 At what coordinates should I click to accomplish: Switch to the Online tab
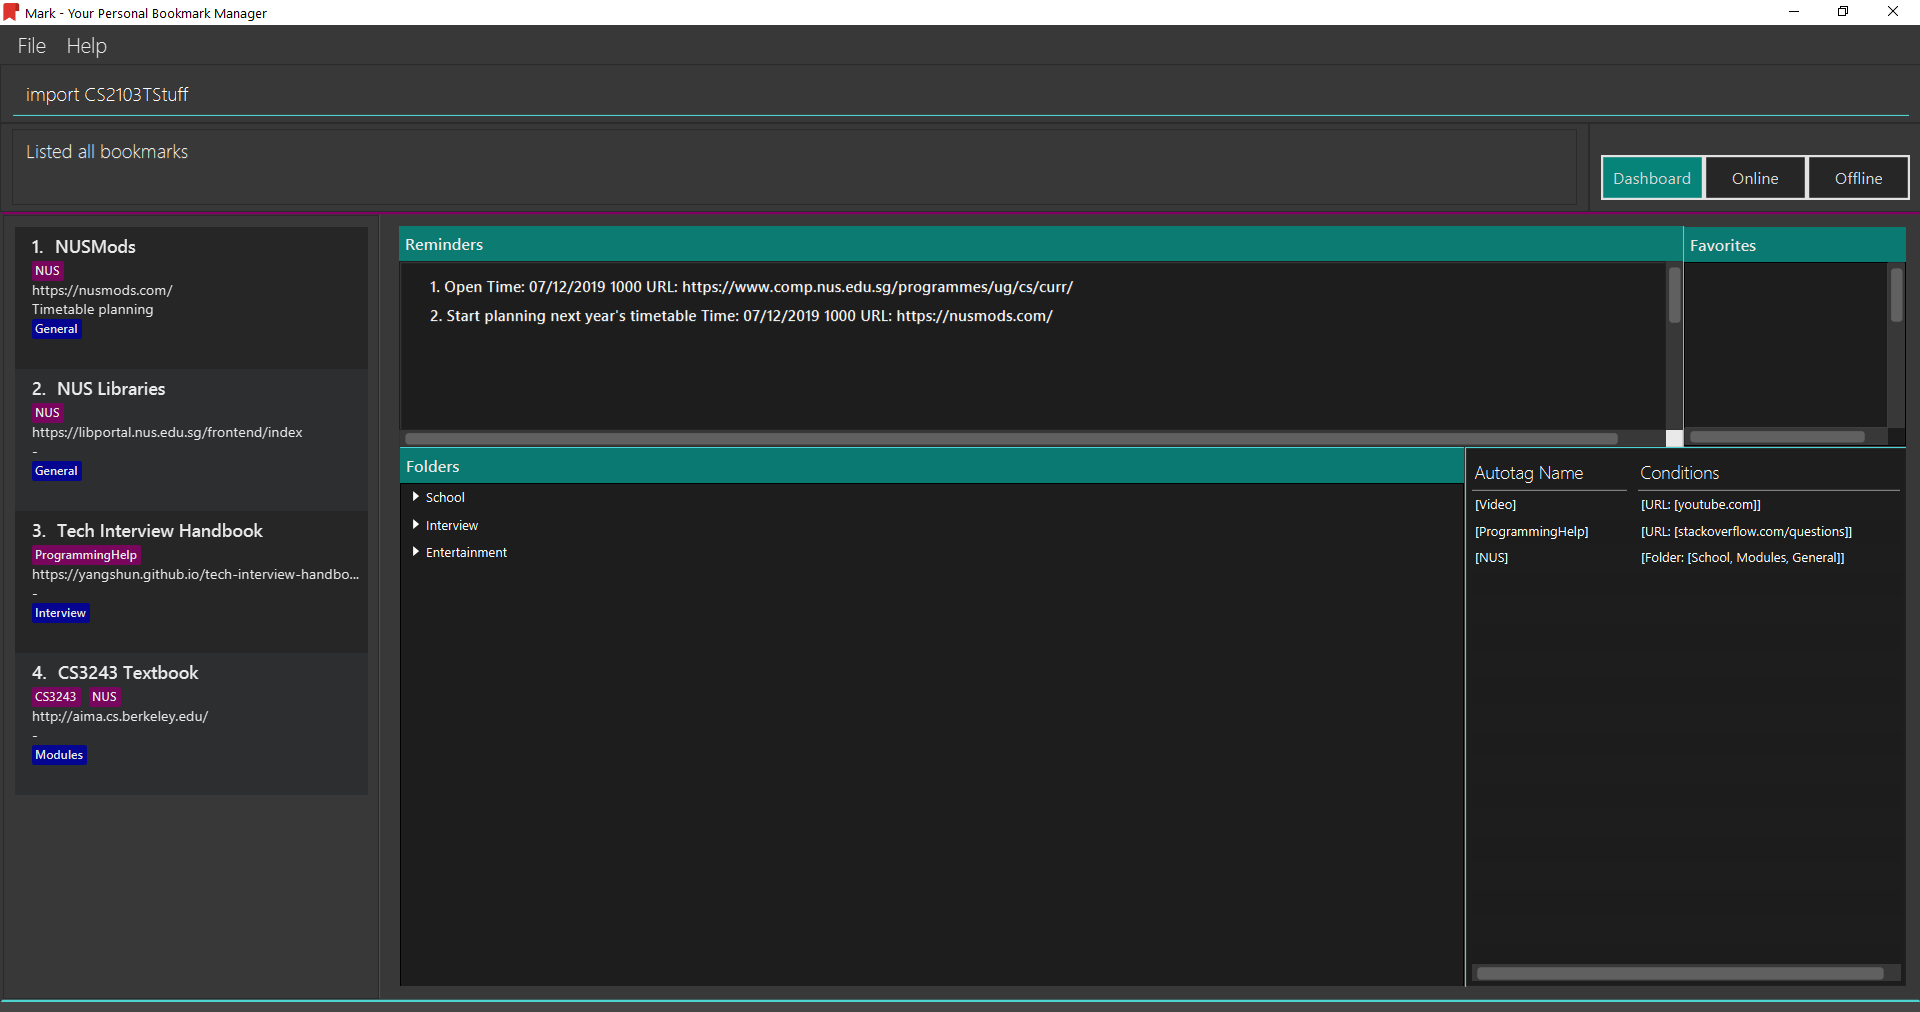click(1755, 178)
